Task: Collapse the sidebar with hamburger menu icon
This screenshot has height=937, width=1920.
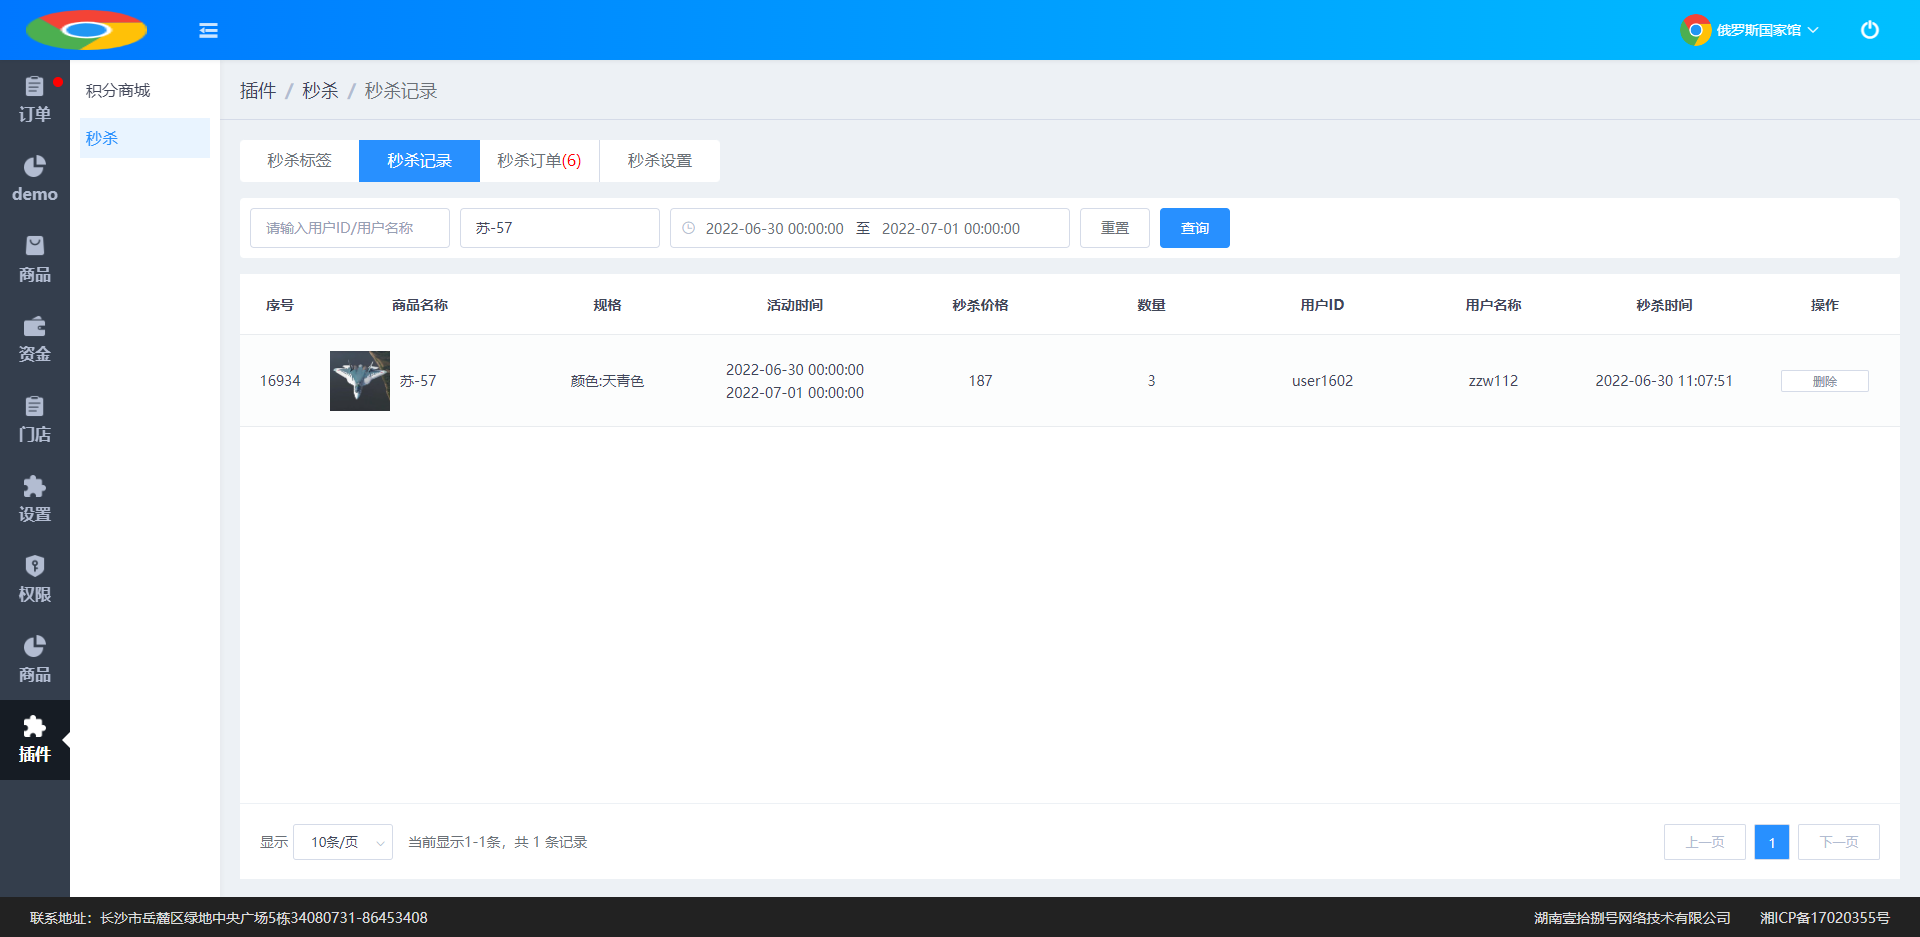Action: point(208,30)
